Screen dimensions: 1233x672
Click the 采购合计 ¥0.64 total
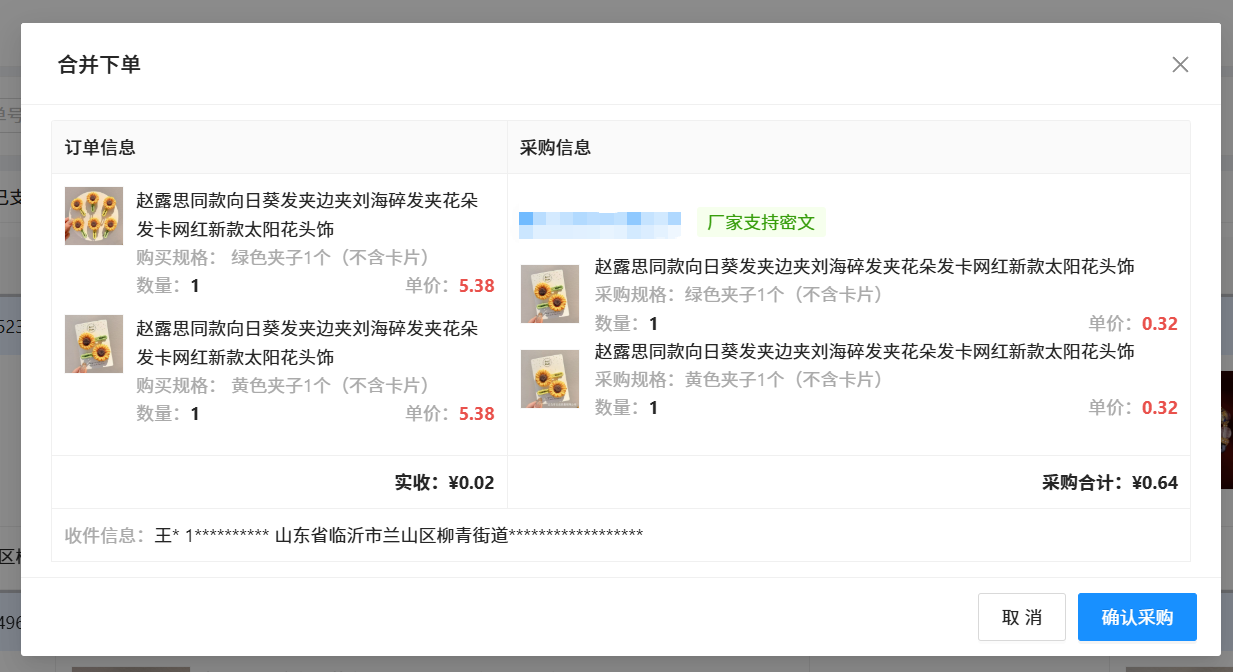[1110, 483]
